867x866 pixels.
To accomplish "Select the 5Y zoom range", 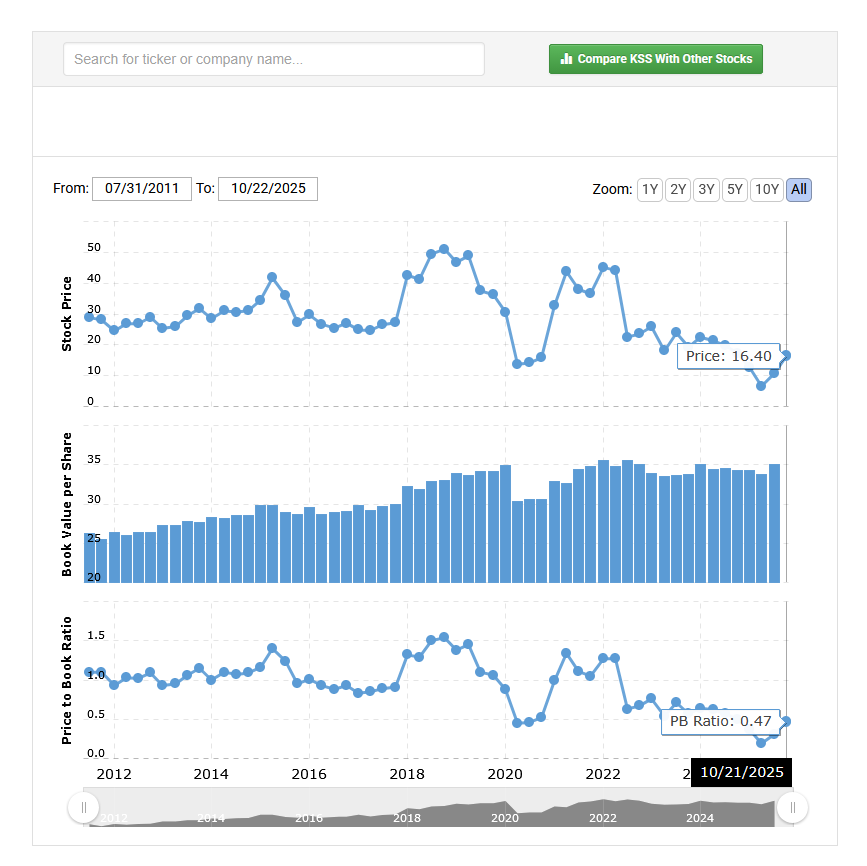I will pos(734,190).
